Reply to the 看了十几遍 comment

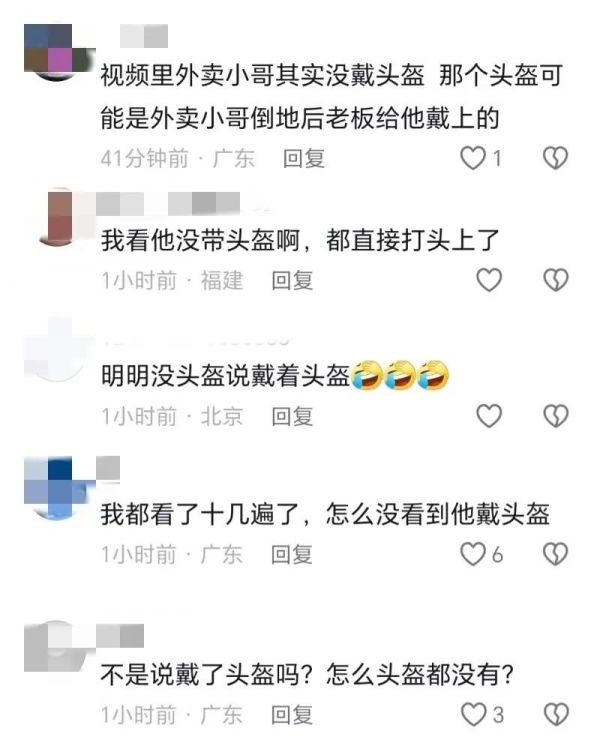point(292,555)
